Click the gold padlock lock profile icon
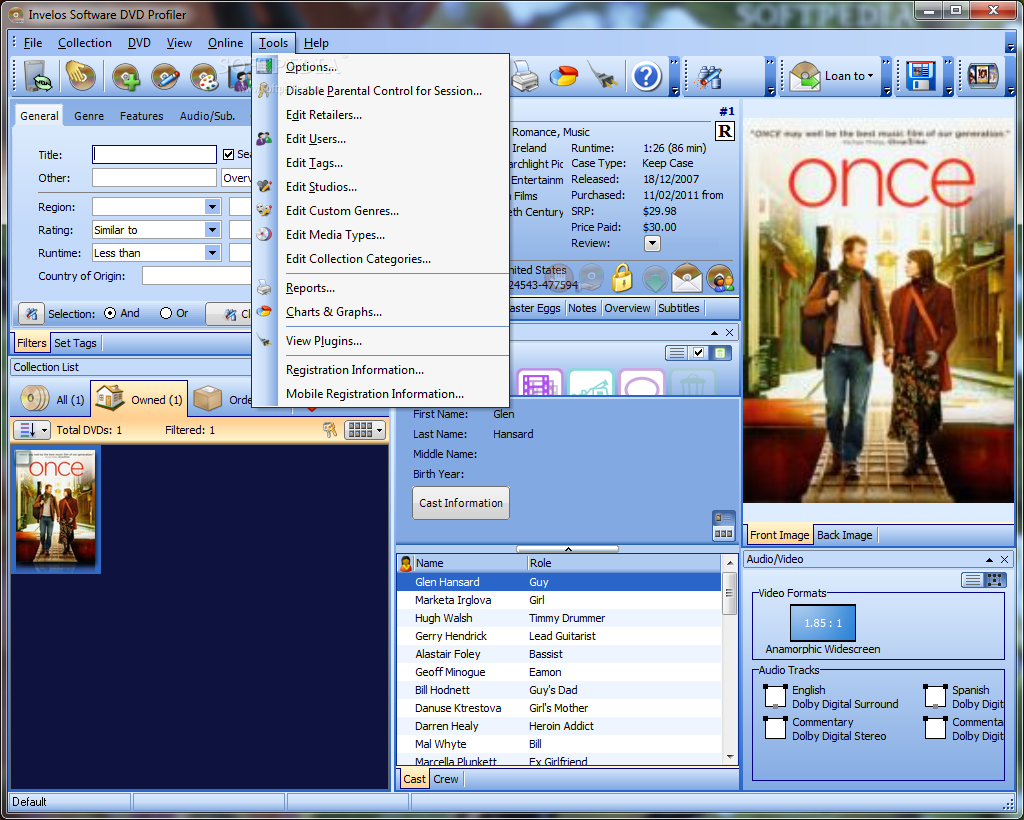The width and height of the screenshot is (1024, 820). (x=622, y=278)
